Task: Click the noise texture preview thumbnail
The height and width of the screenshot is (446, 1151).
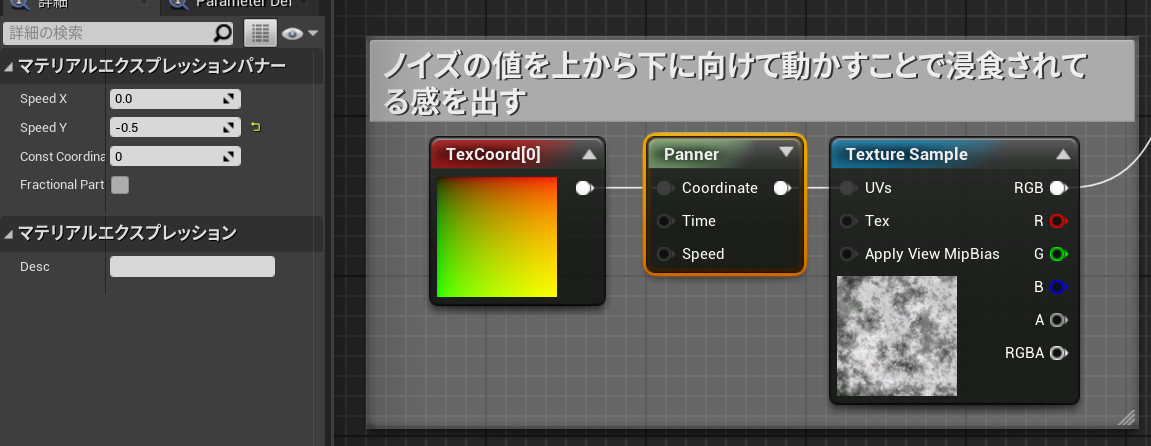Action: click(x=897, y=336)
